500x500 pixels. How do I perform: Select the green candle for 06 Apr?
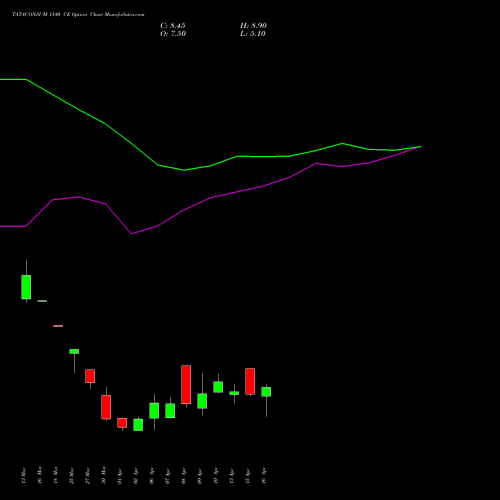(154, 411)
